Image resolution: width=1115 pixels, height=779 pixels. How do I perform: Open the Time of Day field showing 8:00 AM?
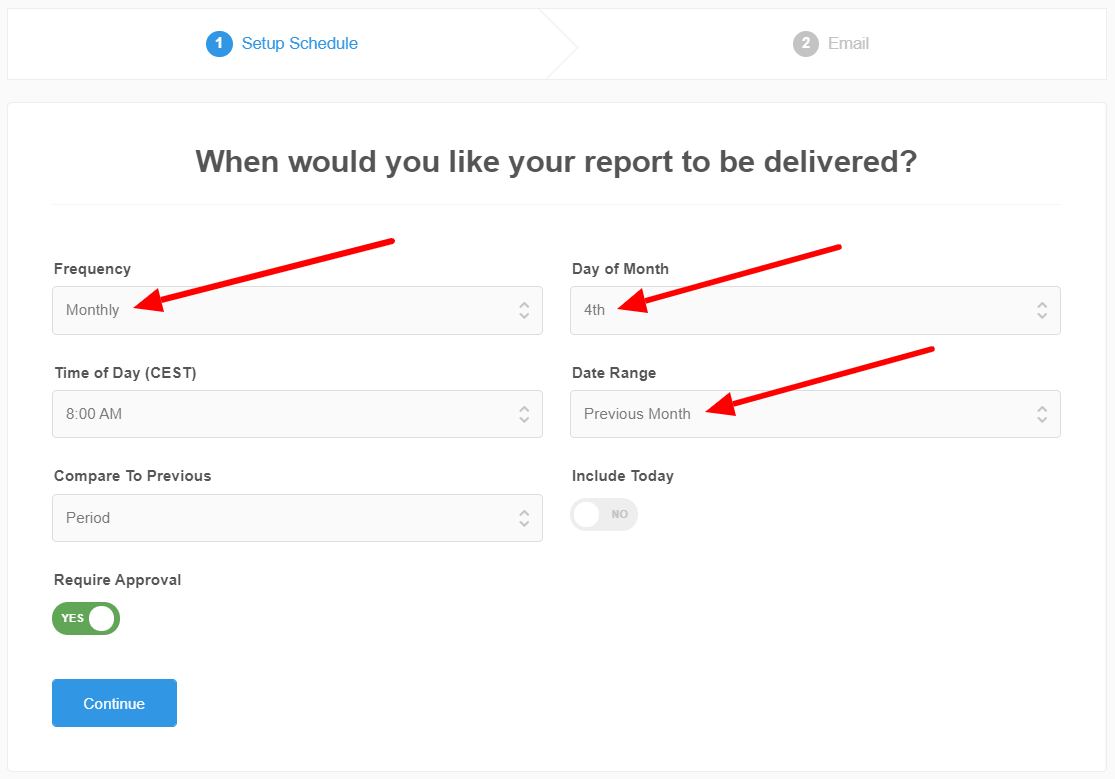(x=297, y=414)
